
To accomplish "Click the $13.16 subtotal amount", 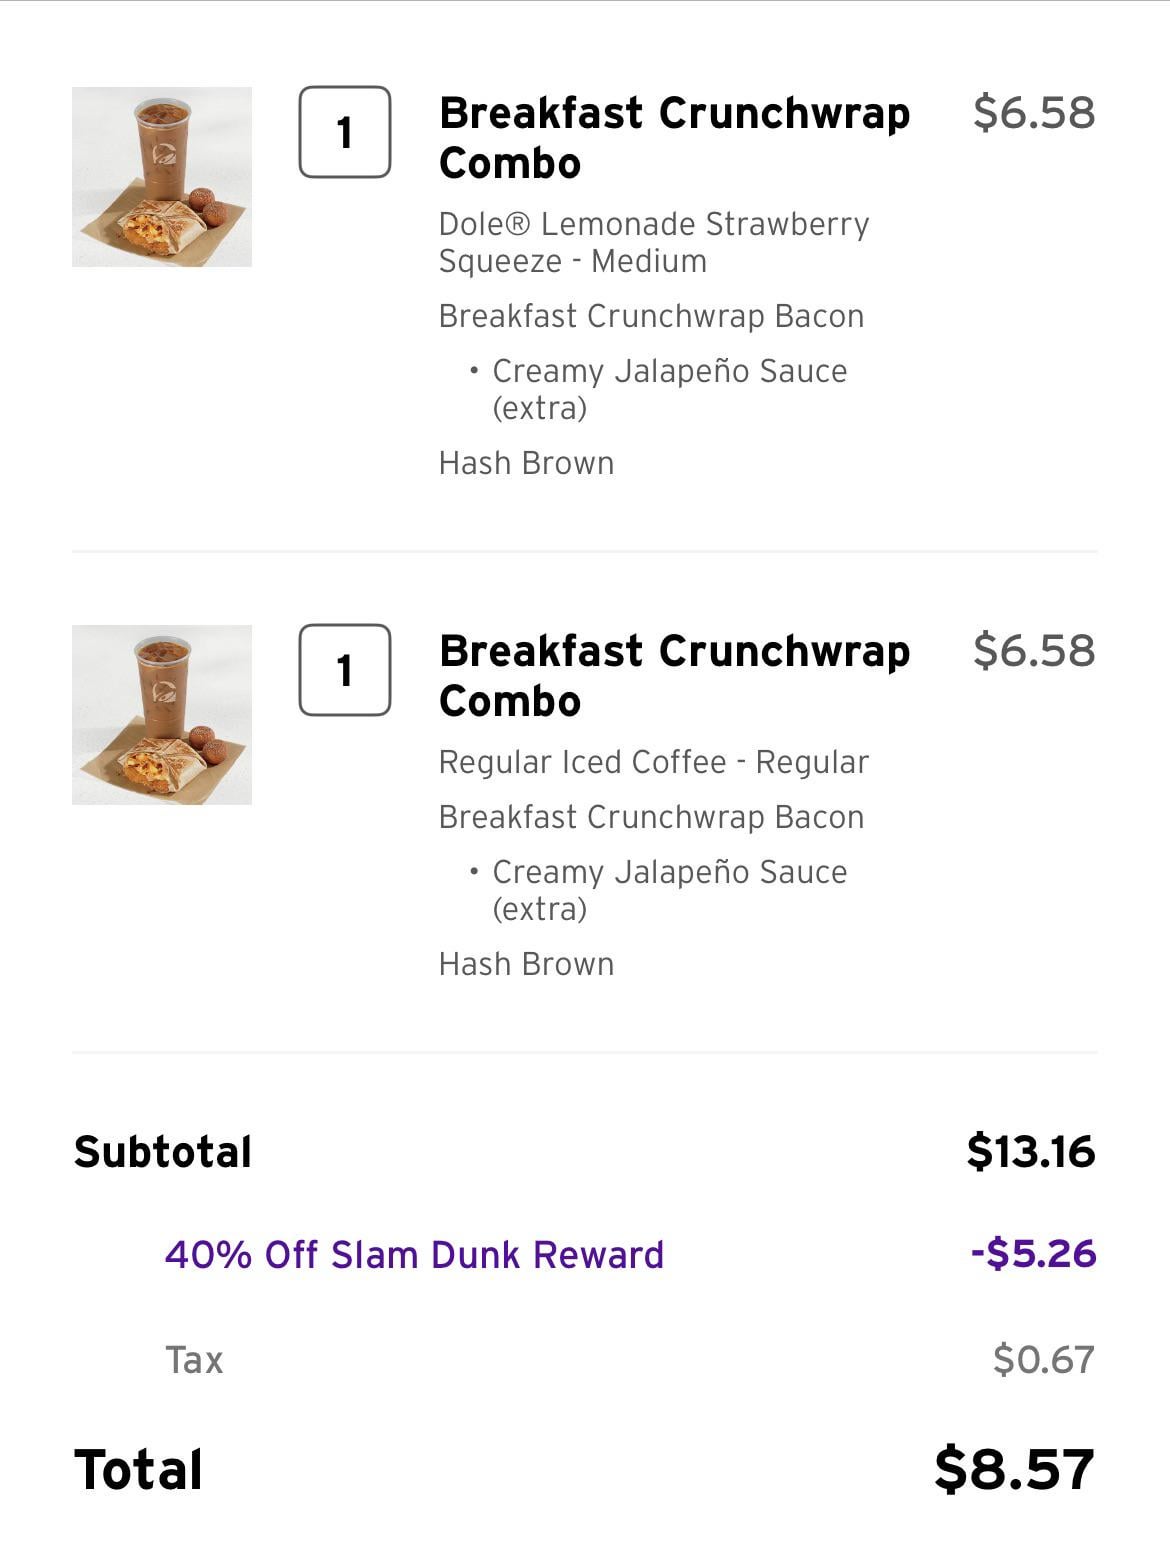I will pyautogui.click(x=1031, y=1152).
